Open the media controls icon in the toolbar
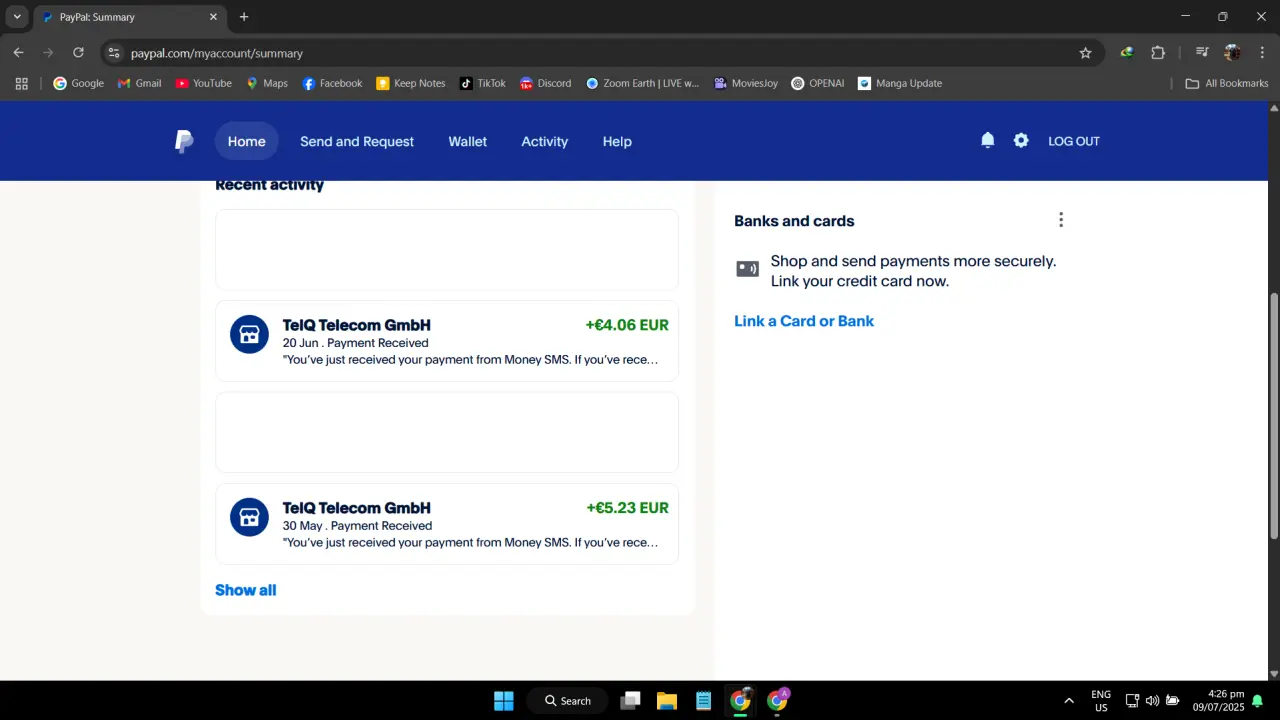Viewport: 1280px width, 720px height. coord(1203,53)
